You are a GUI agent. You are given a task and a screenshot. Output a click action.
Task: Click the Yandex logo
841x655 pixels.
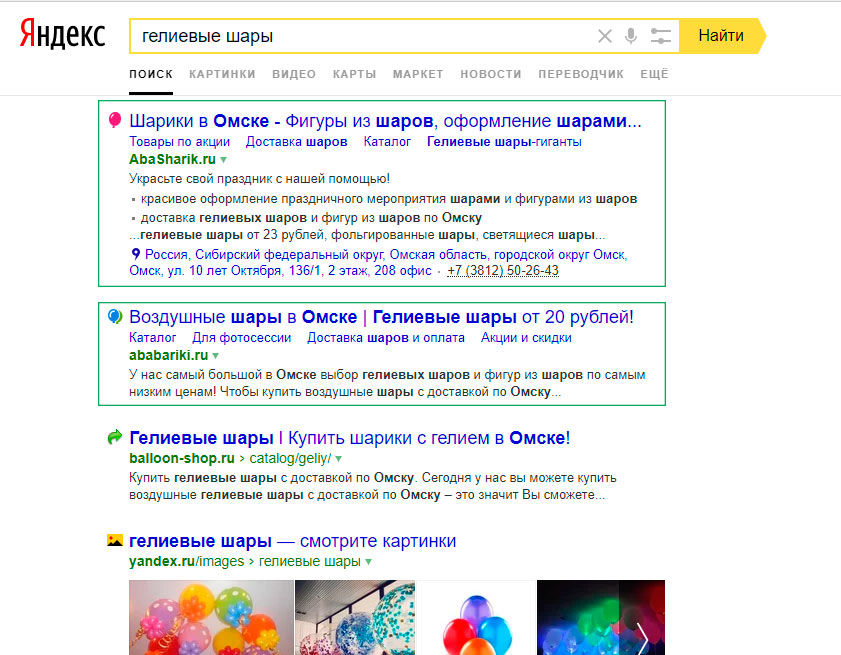pyautogui.click(x=62, y=35)
